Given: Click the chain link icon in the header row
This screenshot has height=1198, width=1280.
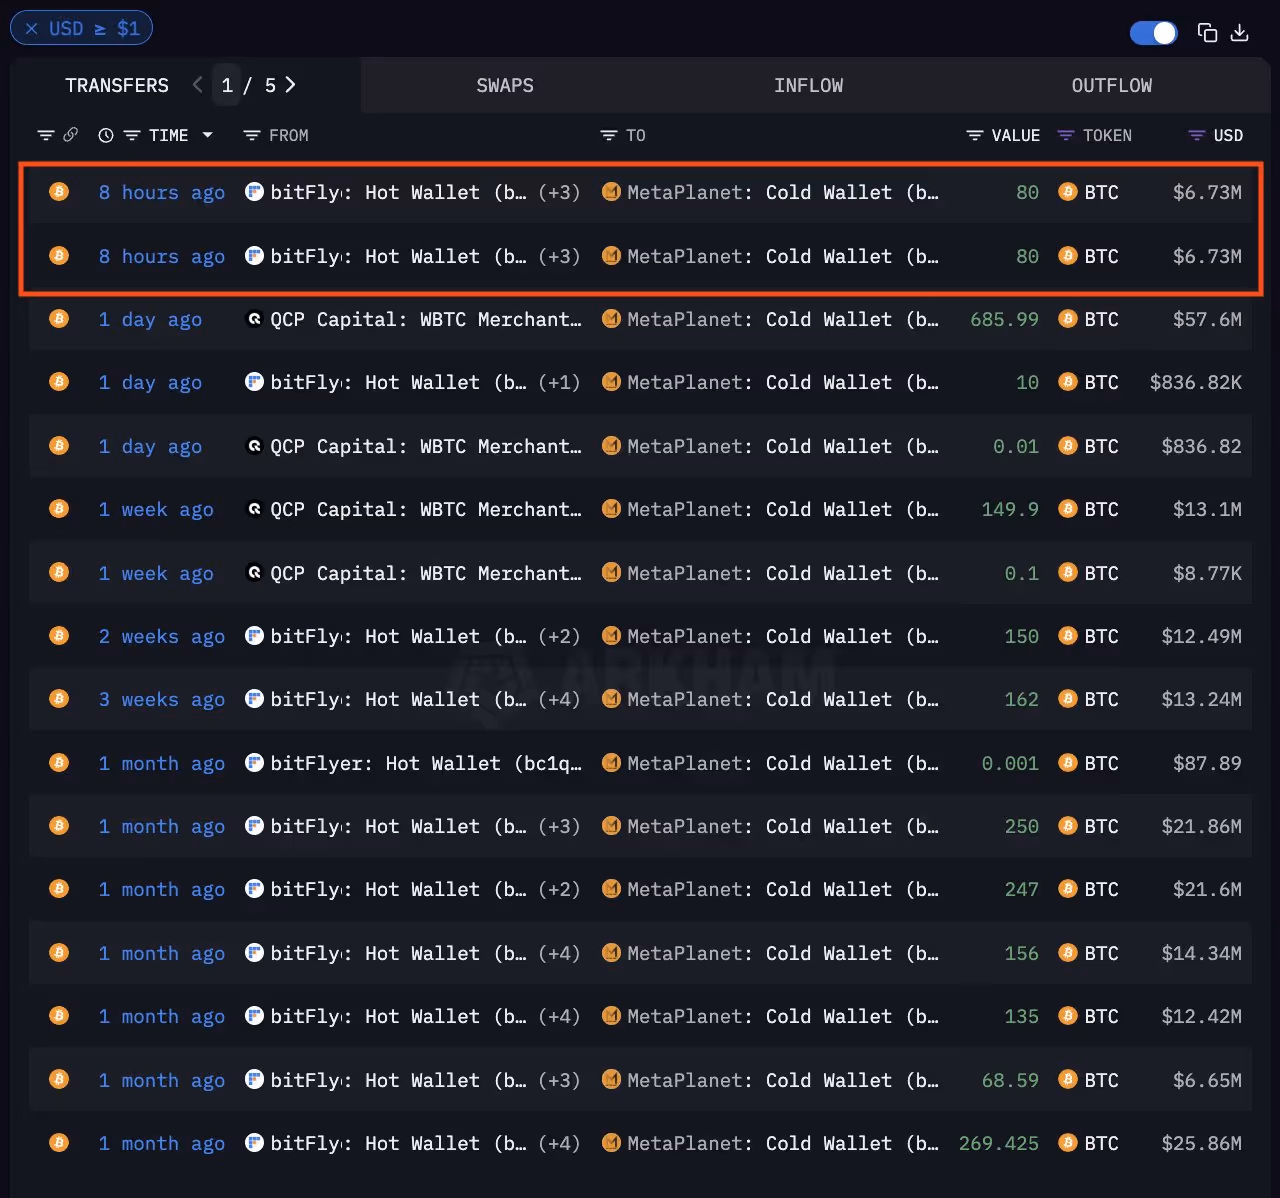Looking at the screenshot, I should [x=69, y=135].
